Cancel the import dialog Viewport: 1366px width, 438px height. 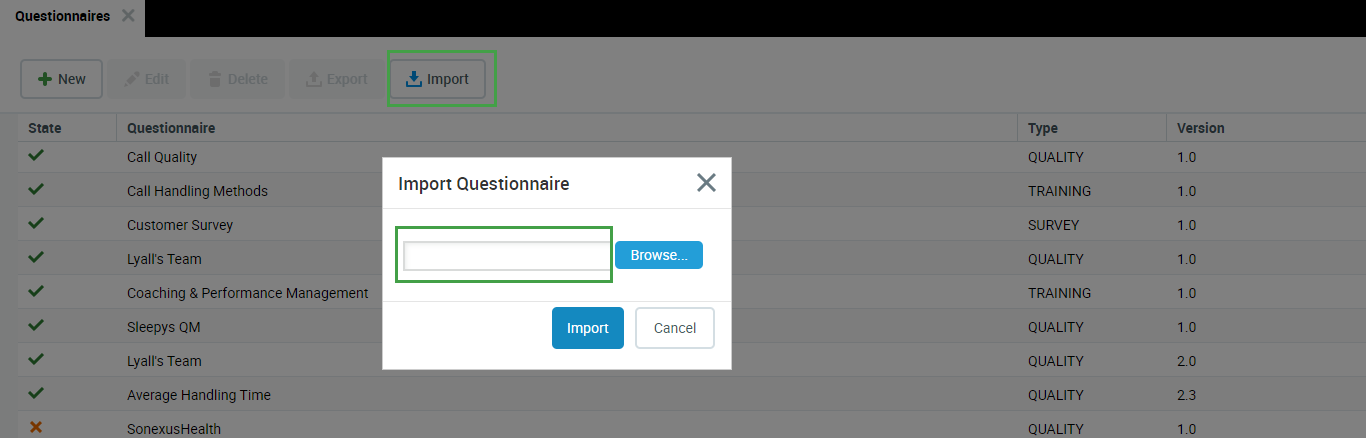tap(674, 328)
